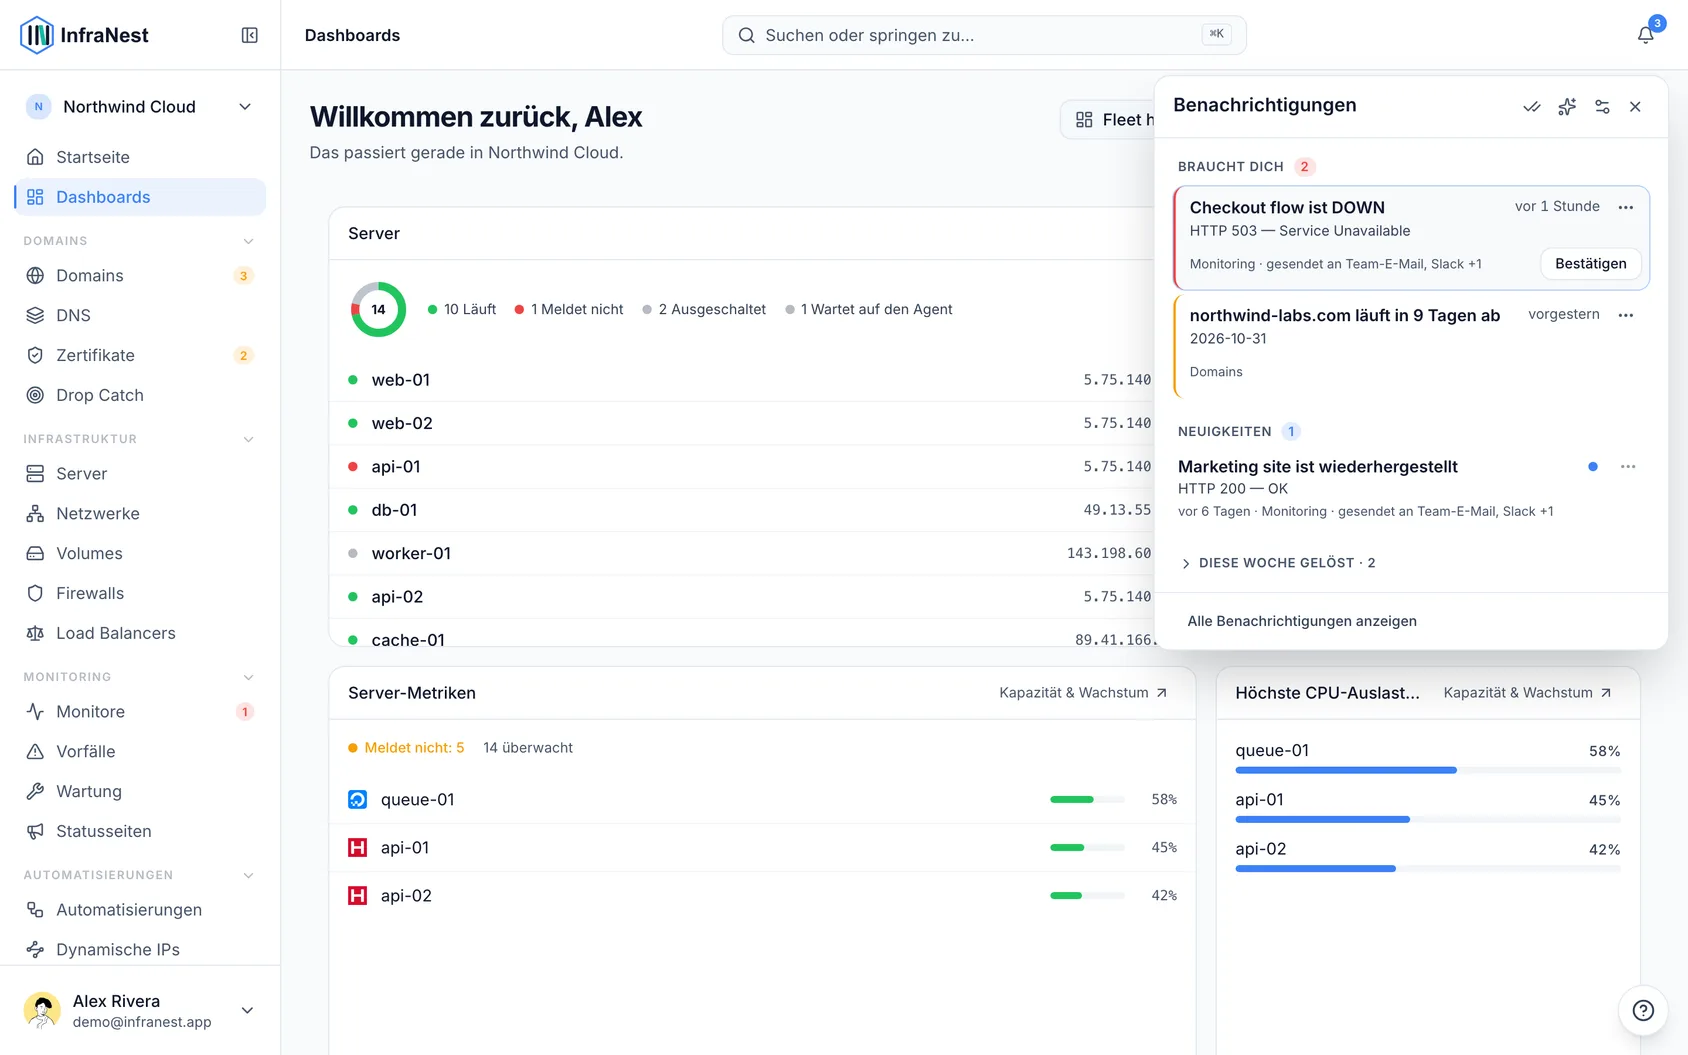Open Firewalls in the sidebar
The image size is (1688, 1055).
point(140,594)
